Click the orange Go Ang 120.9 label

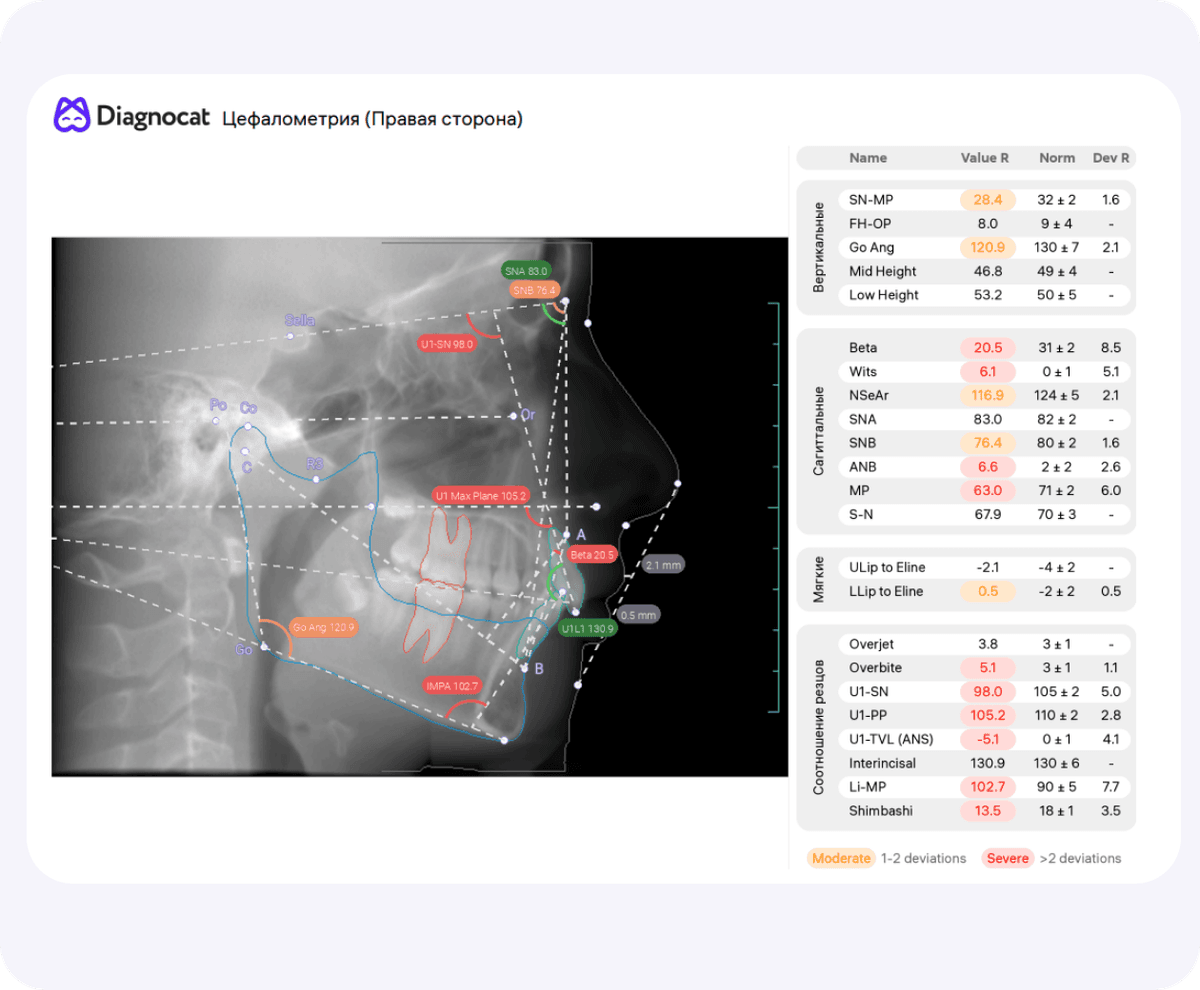click(x=324, y=627)
